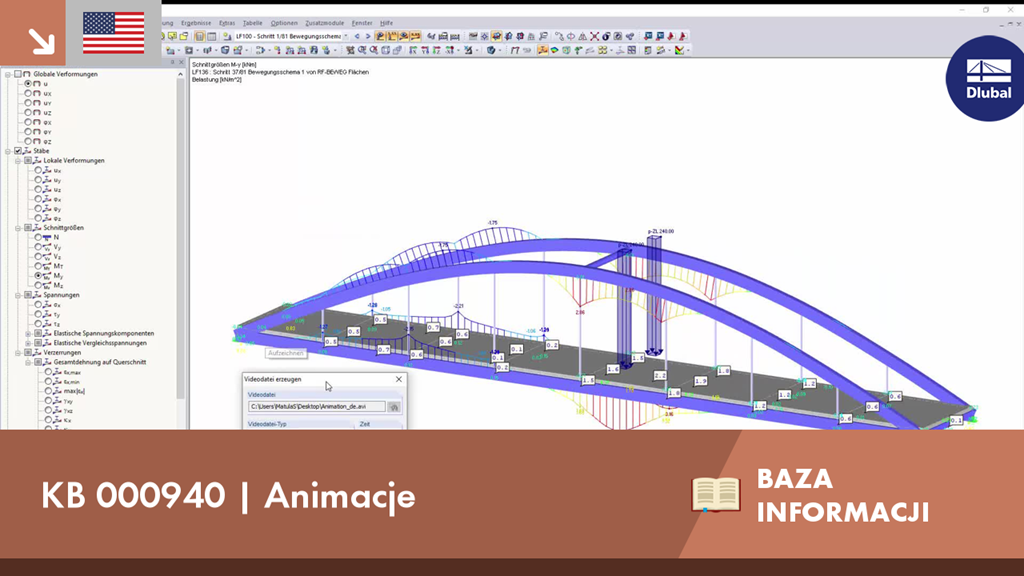Click the highlighted member results icon, second toolbar
1024x576 pixels.
[x=543, y=50]
